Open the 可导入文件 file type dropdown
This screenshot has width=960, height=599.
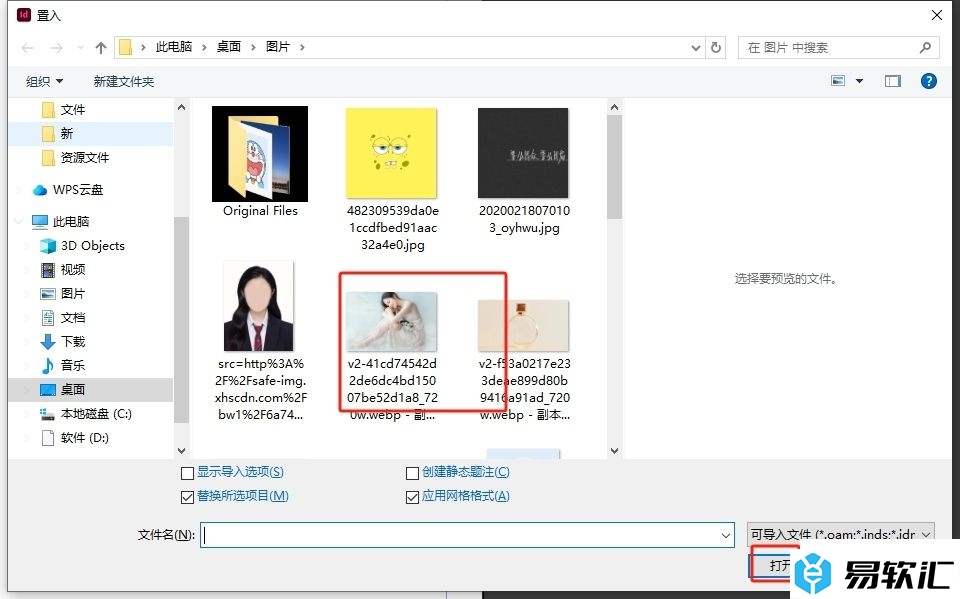(x=841, y=534)
